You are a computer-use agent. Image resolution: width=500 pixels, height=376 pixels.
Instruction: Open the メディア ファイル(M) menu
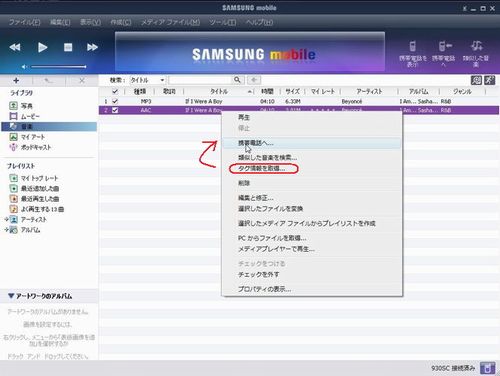point(170,22)
